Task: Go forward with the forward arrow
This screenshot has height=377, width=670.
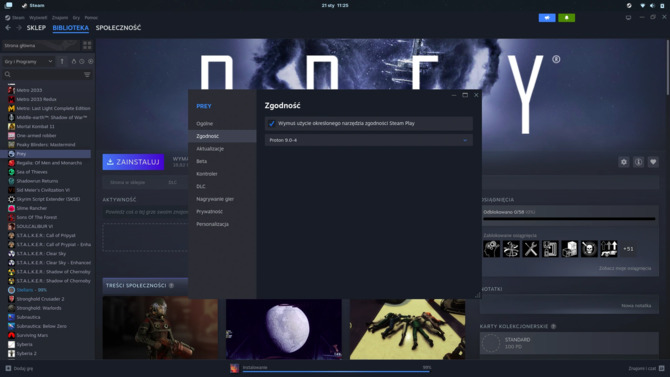Action: [x=19, y=28]
